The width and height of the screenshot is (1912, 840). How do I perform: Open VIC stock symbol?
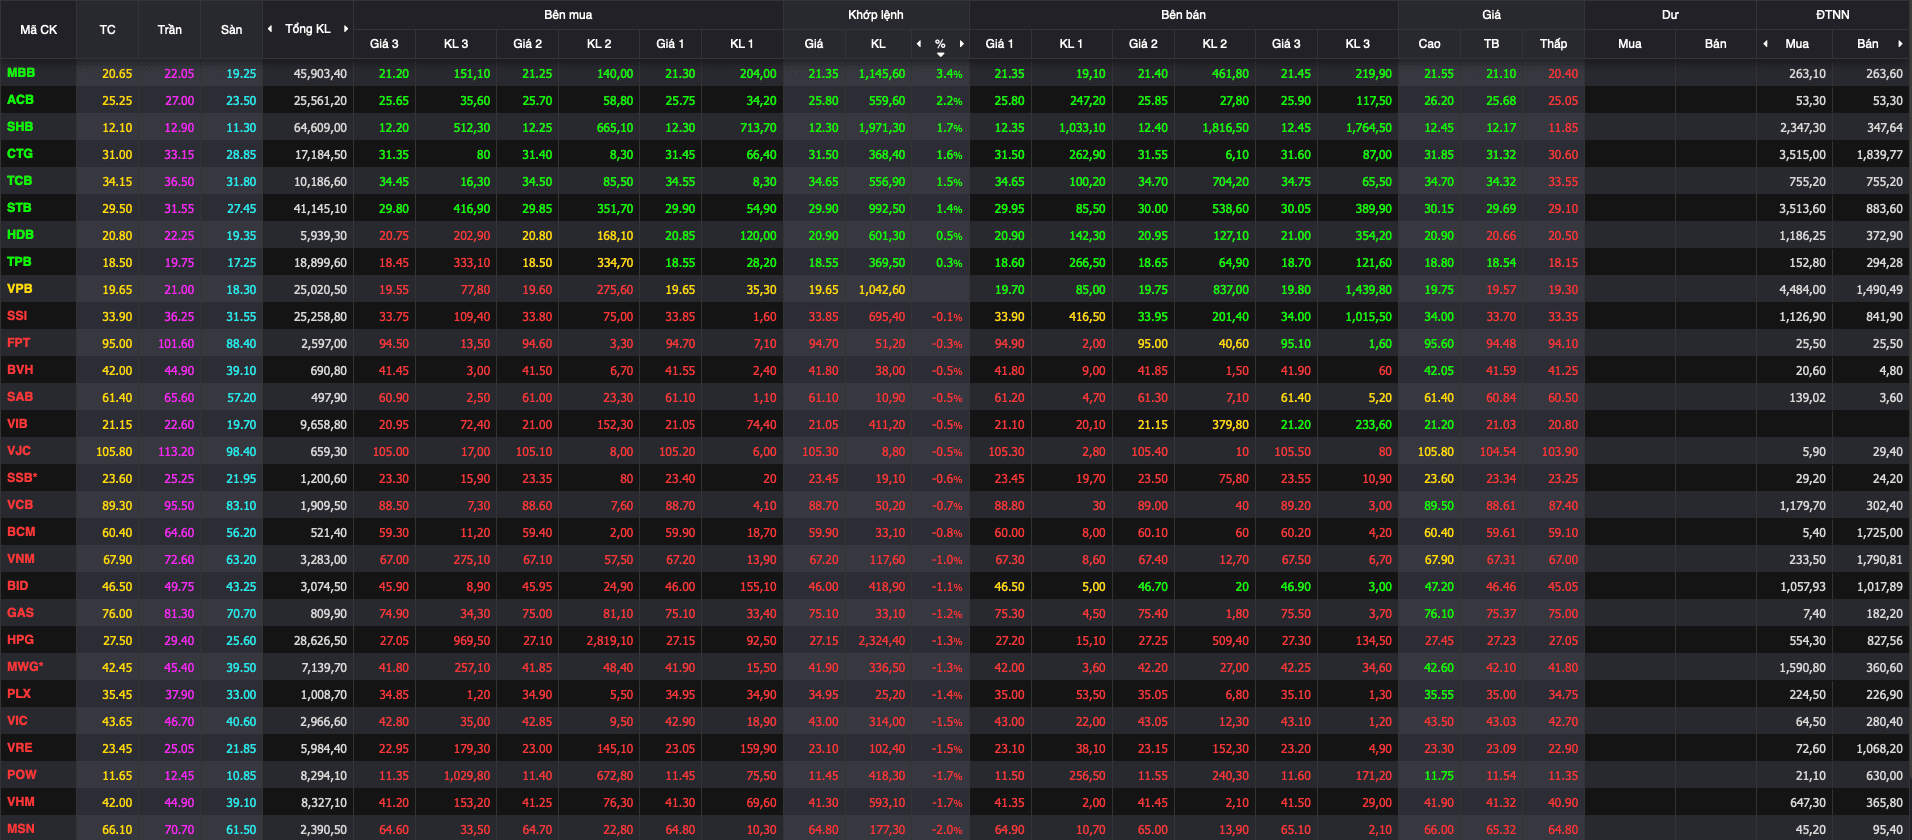pos(17,721)
